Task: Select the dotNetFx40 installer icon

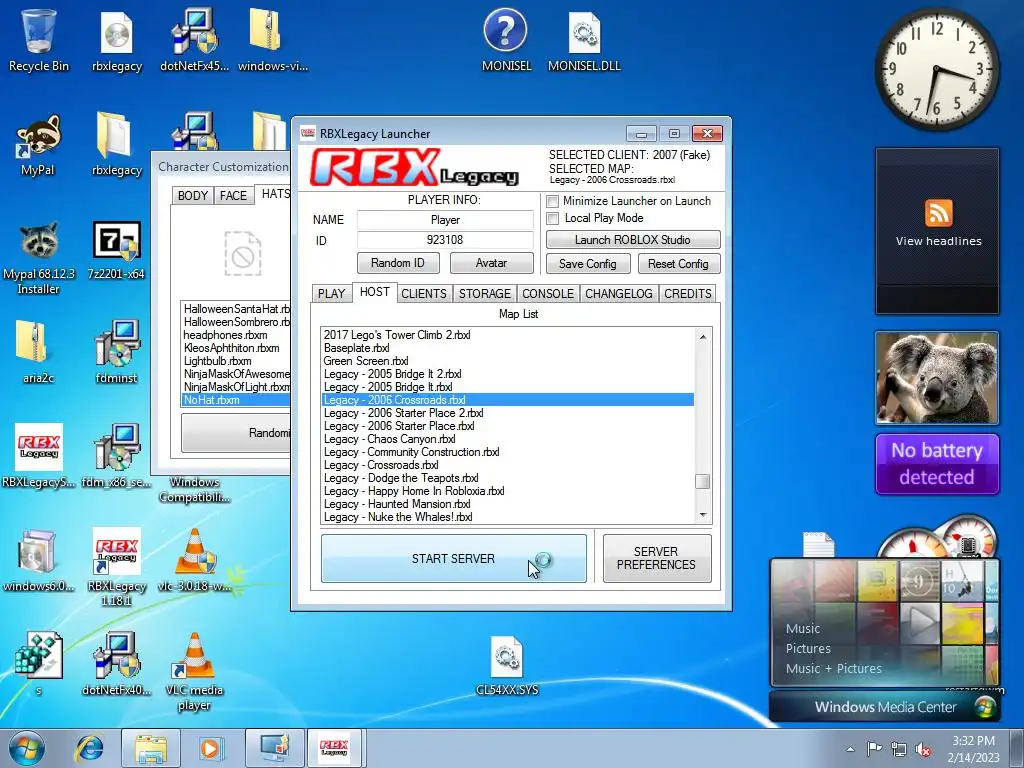Action: pos(116,664)
